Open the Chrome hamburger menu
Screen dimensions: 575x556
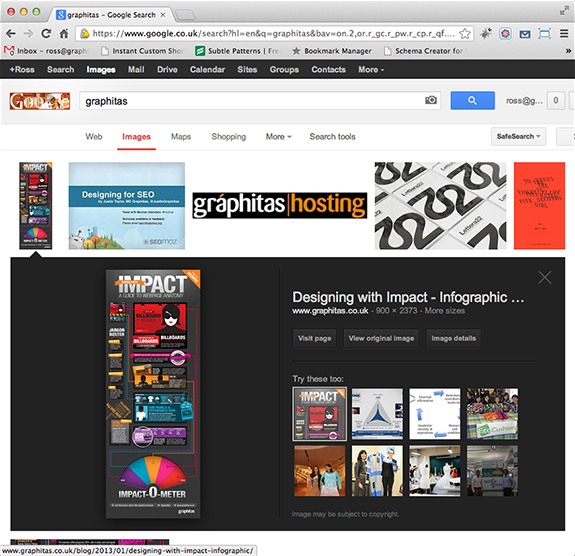(564, 34)
